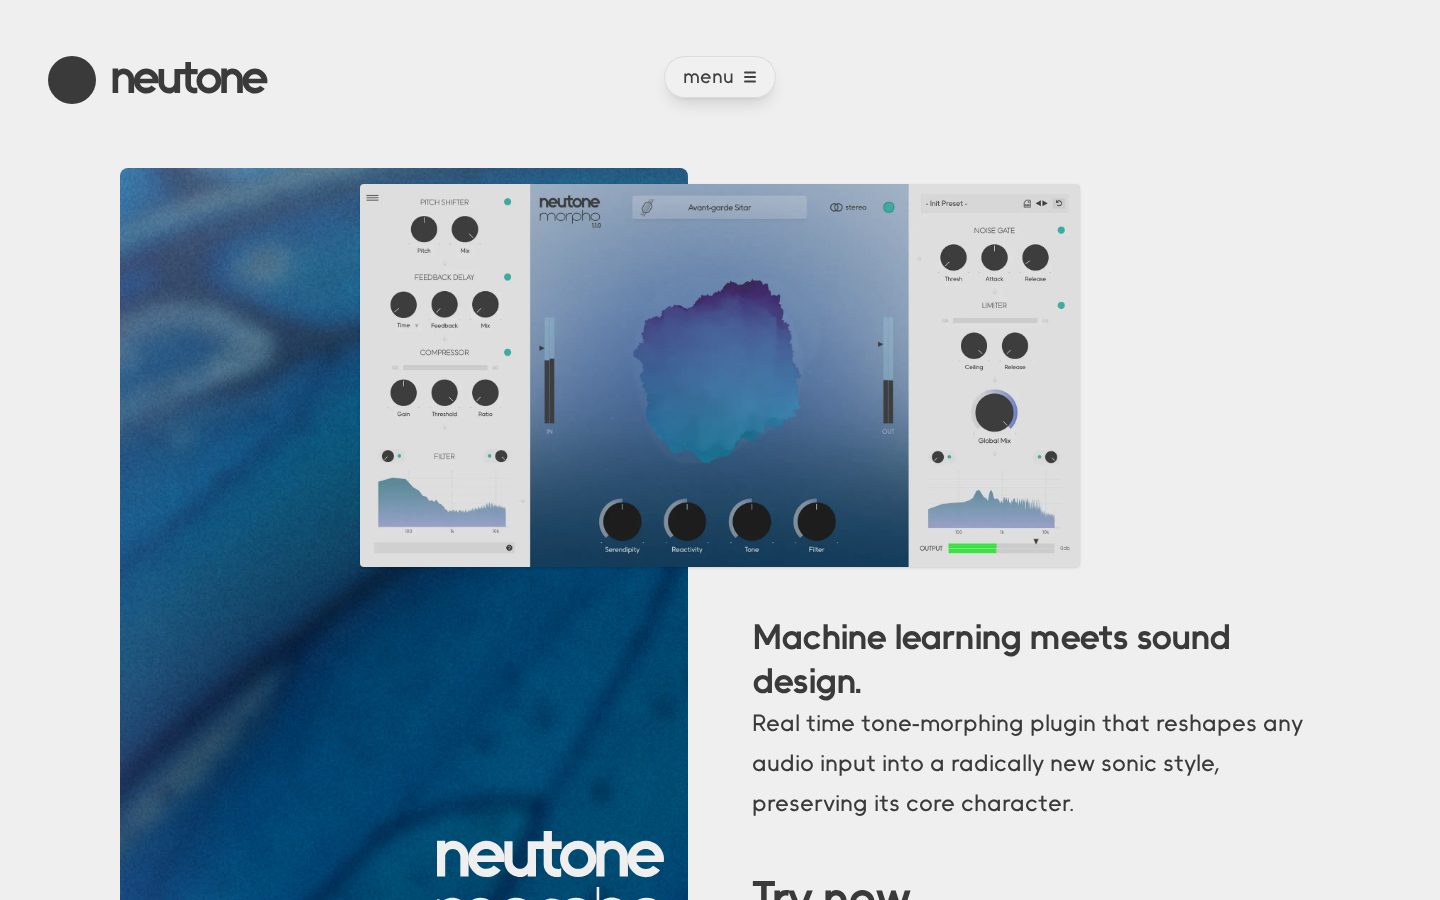
Task: Click the Time knob in Feedback Delay
Action: click(x=403, y=304)
